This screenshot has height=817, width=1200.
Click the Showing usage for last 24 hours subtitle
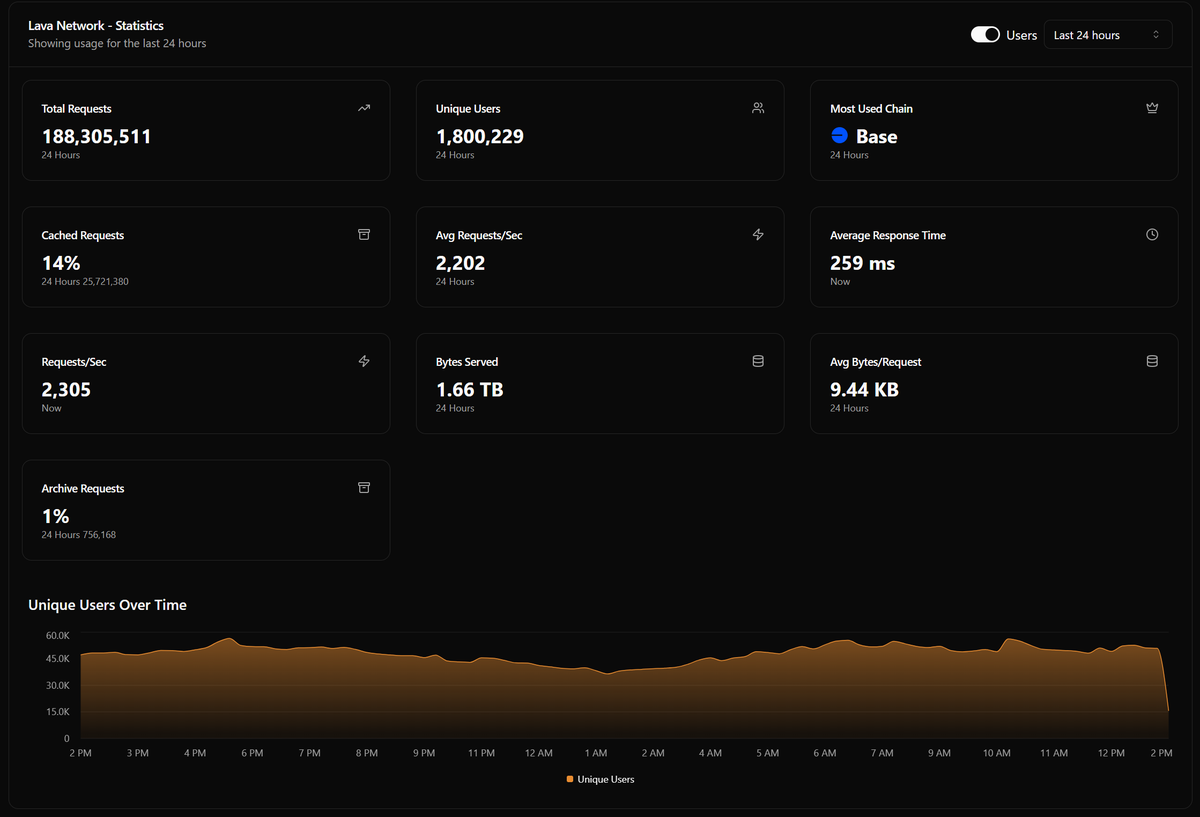tap(117, 44)
